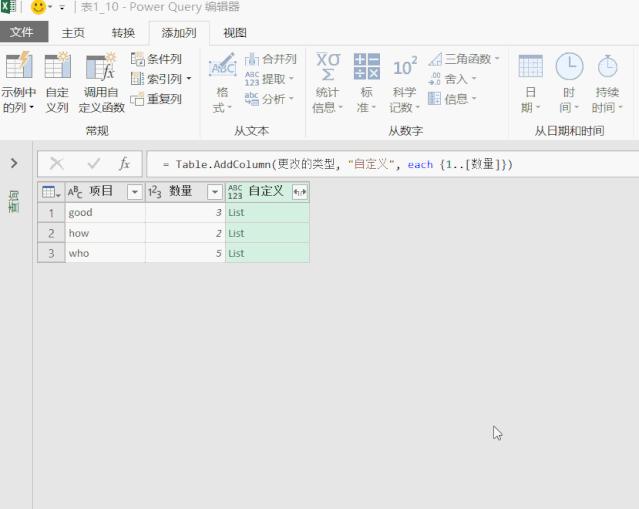This screenshot has width=639, height=509.
Task: Open the 科学记数 scientific icon
Action: [405, 66]
